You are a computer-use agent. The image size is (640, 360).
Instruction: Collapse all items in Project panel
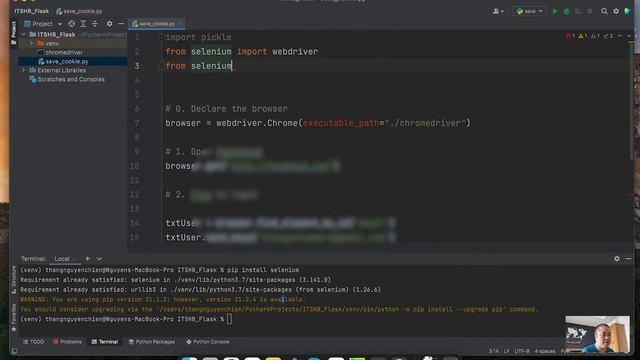click(95, 24)
